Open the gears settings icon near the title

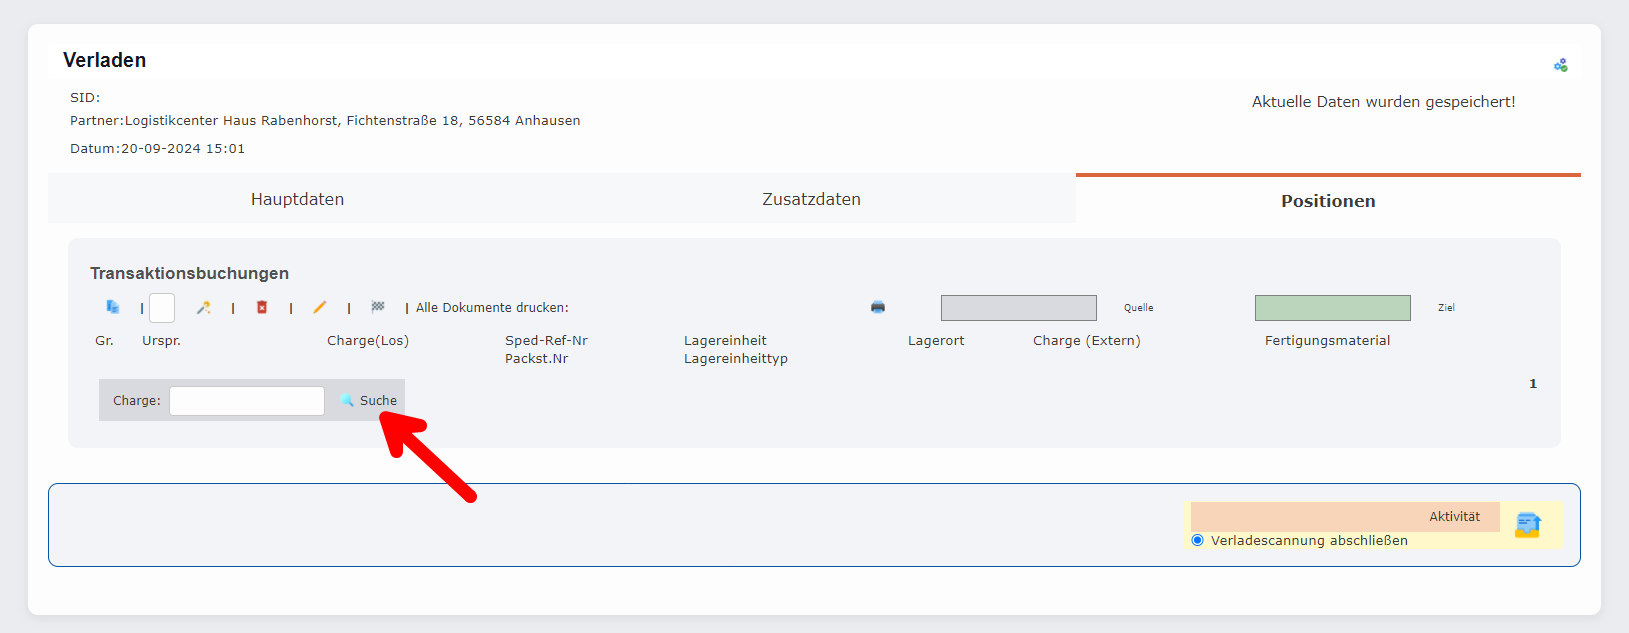click(1560, 65)
